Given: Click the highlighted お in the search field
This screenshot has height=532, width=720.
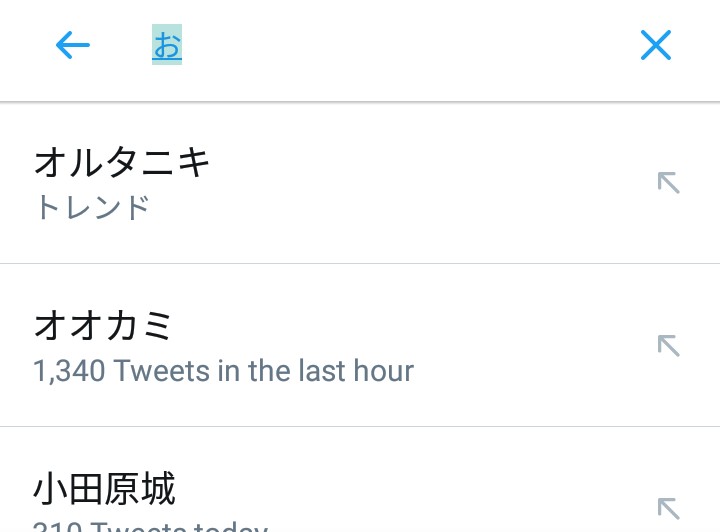Looking at the screenshot, I should click(x=167, y=46).
